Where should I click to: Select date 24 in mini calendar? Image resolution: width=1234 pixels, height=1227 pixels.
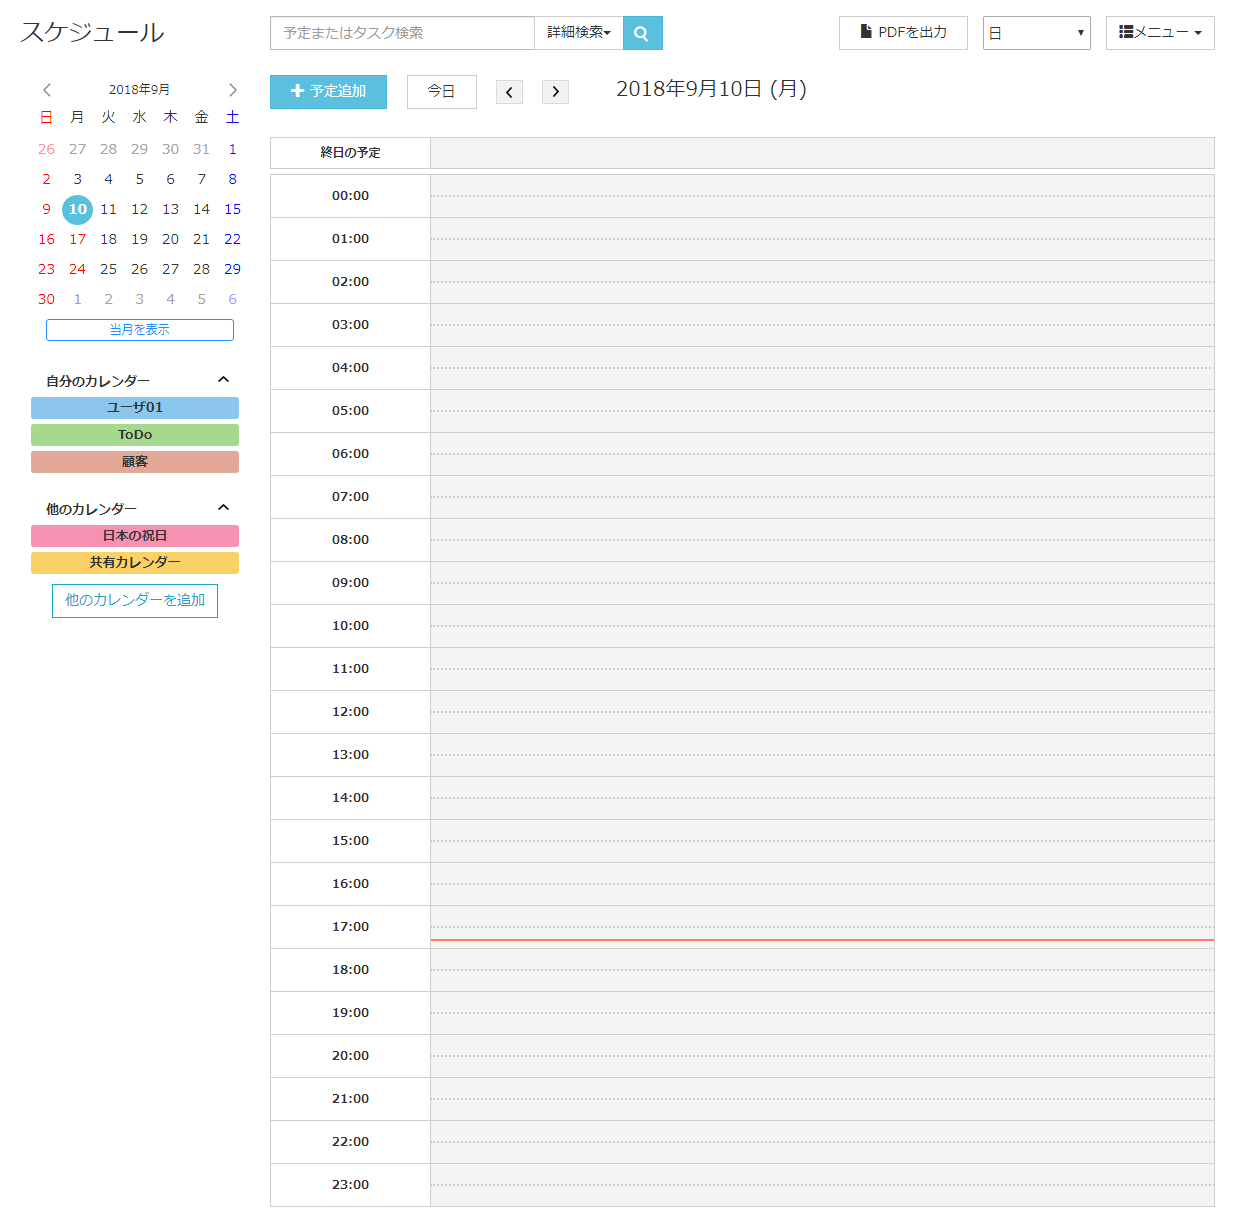point(78,270)
